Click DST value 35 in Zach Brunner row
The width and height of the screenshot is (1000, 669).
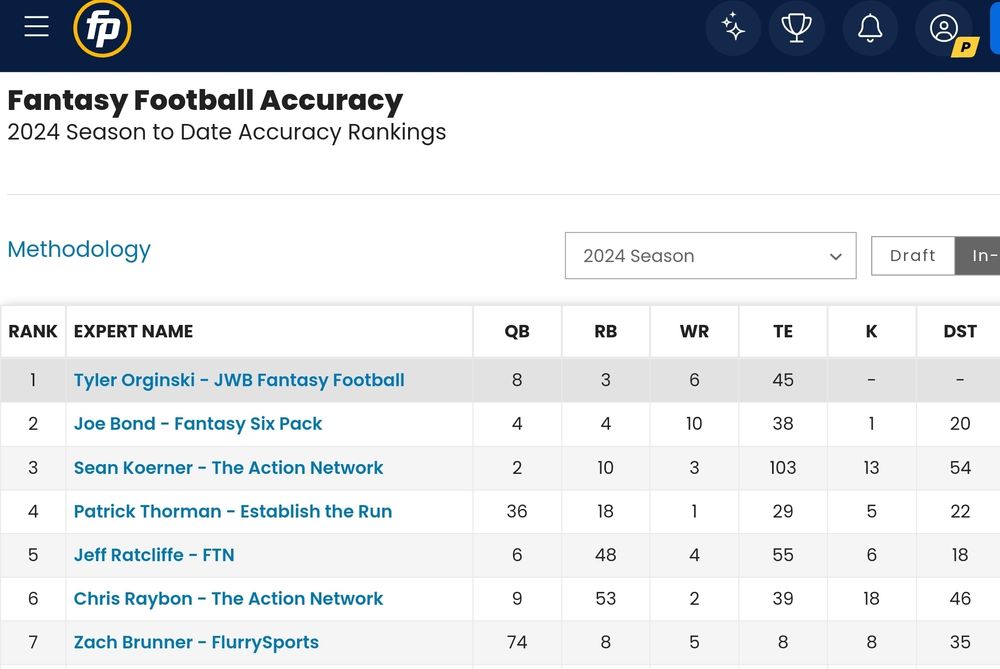click(x=960, y=642)
